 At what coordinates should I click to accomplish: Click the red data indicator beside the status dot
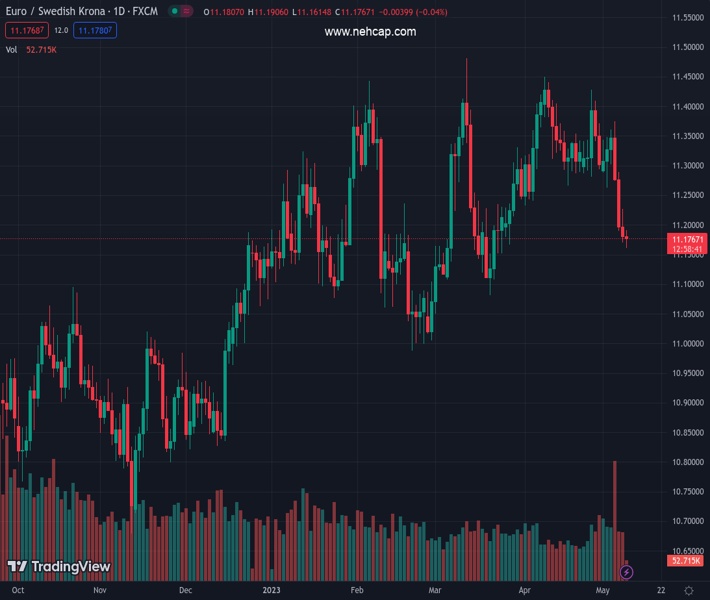tap(186, 11)
